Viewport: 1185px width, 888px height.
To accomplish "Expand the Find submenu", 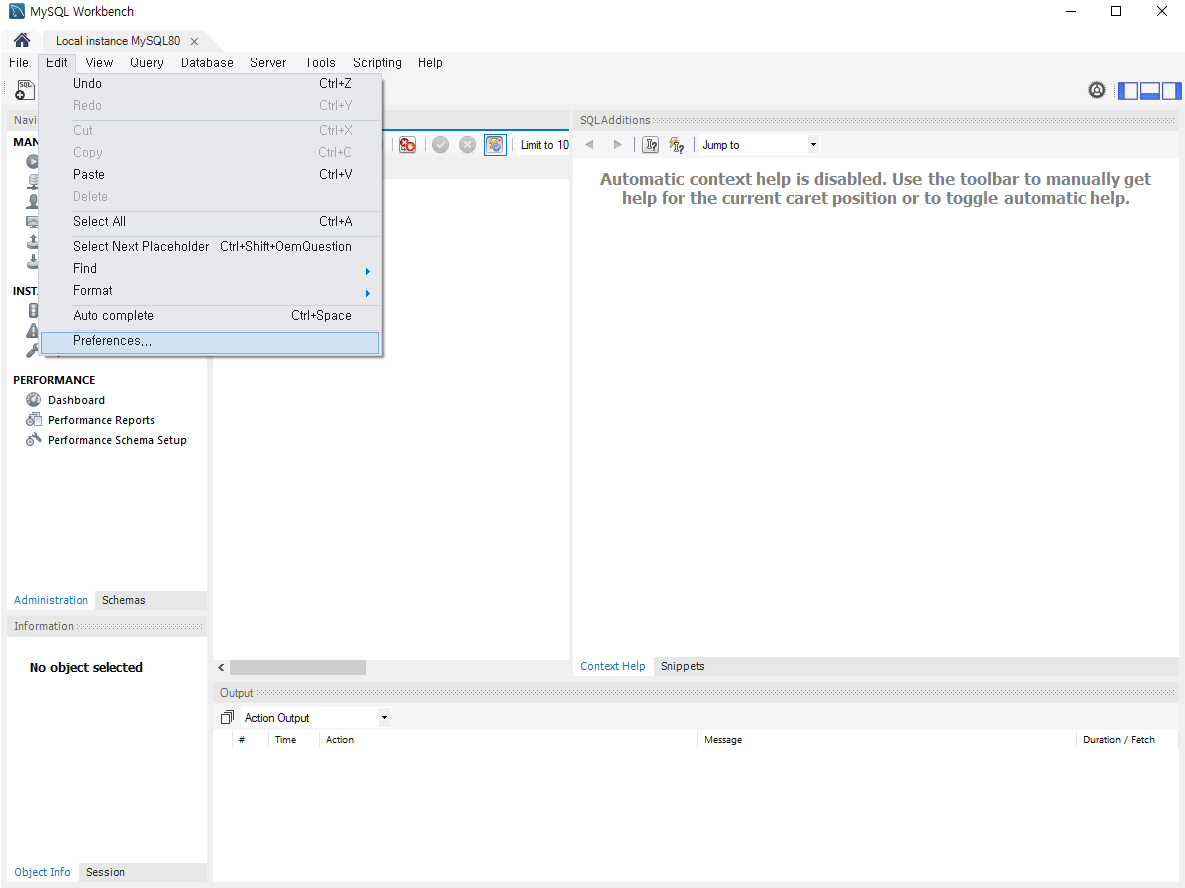I will click(x=210, y=268).
